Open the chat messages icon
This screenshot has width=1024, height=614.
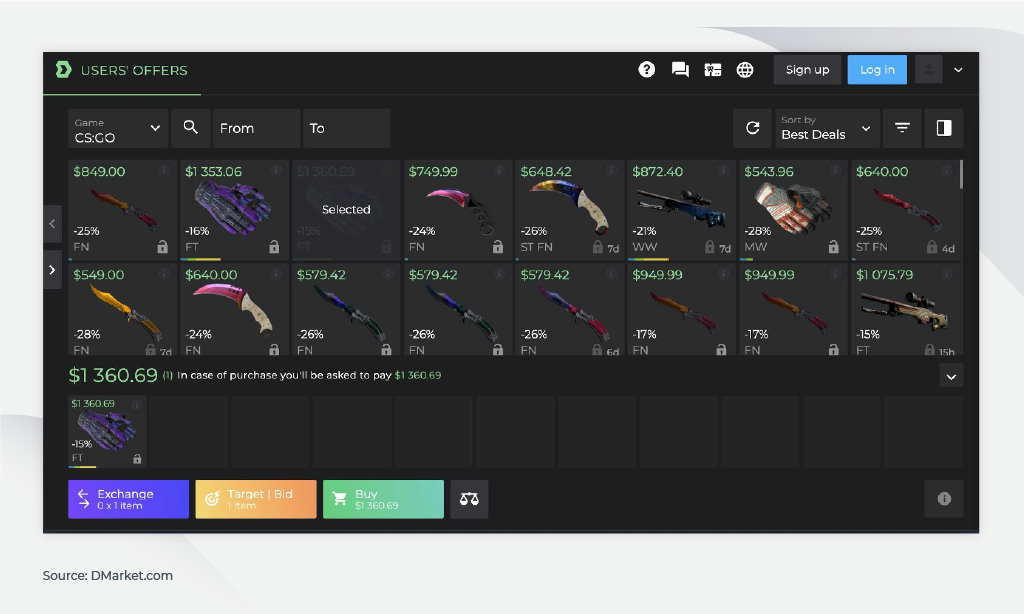[680, 70]
